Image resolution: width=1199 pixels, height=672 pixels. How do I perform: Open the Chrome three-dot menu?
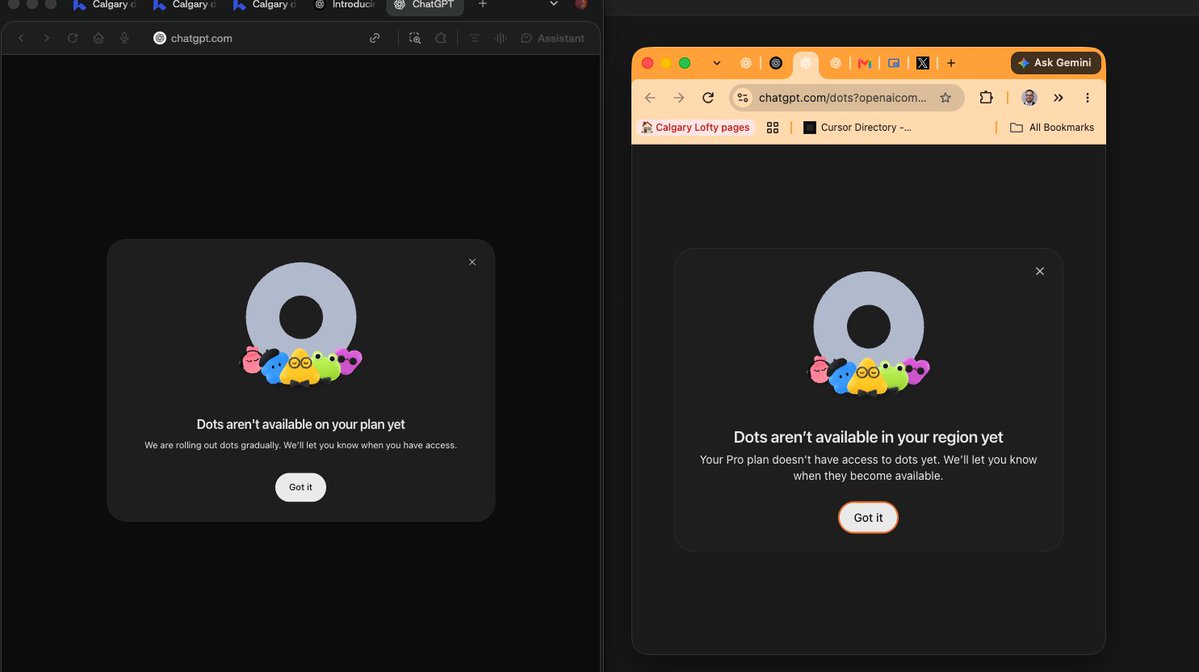tap(1087, 98)
